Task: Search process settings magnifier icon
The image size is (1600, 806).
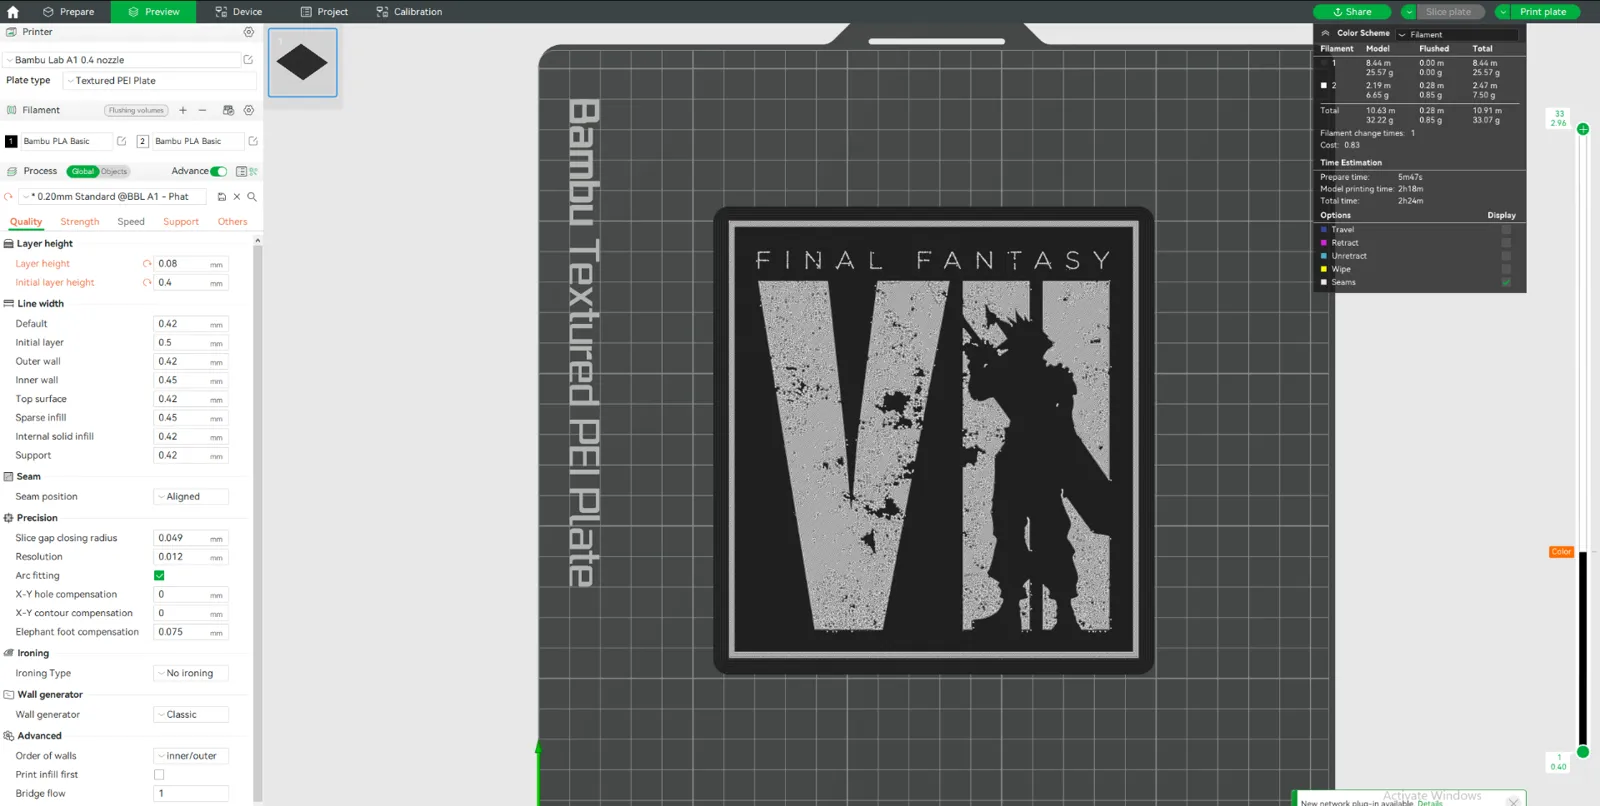Action: click(252, 197)
